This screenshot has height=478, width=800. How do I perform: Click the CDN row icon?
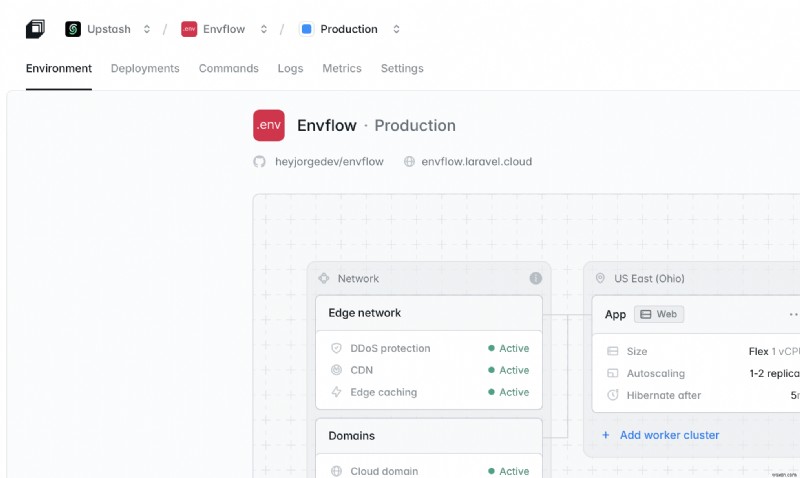(x=336, y=370)
